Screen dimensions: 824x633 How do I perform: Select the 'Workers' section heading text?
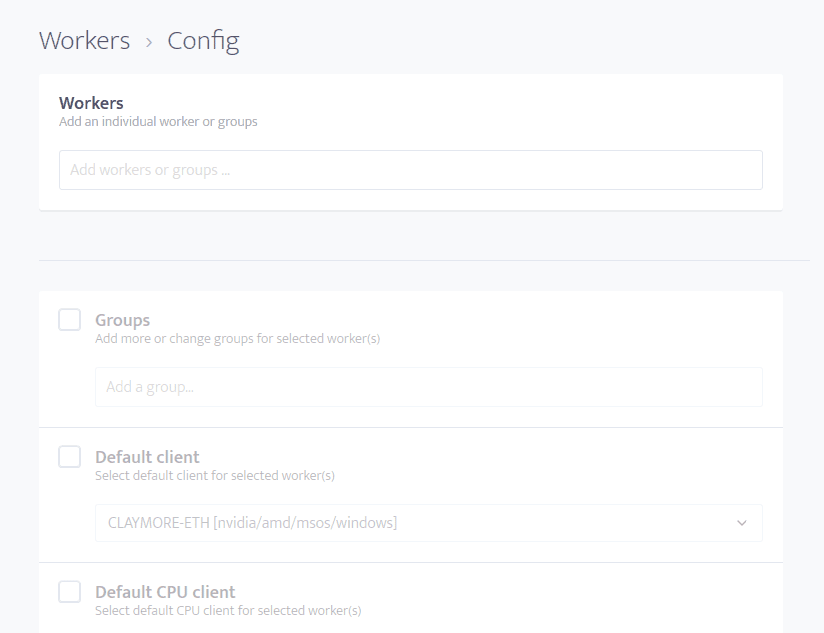point(91,103)
